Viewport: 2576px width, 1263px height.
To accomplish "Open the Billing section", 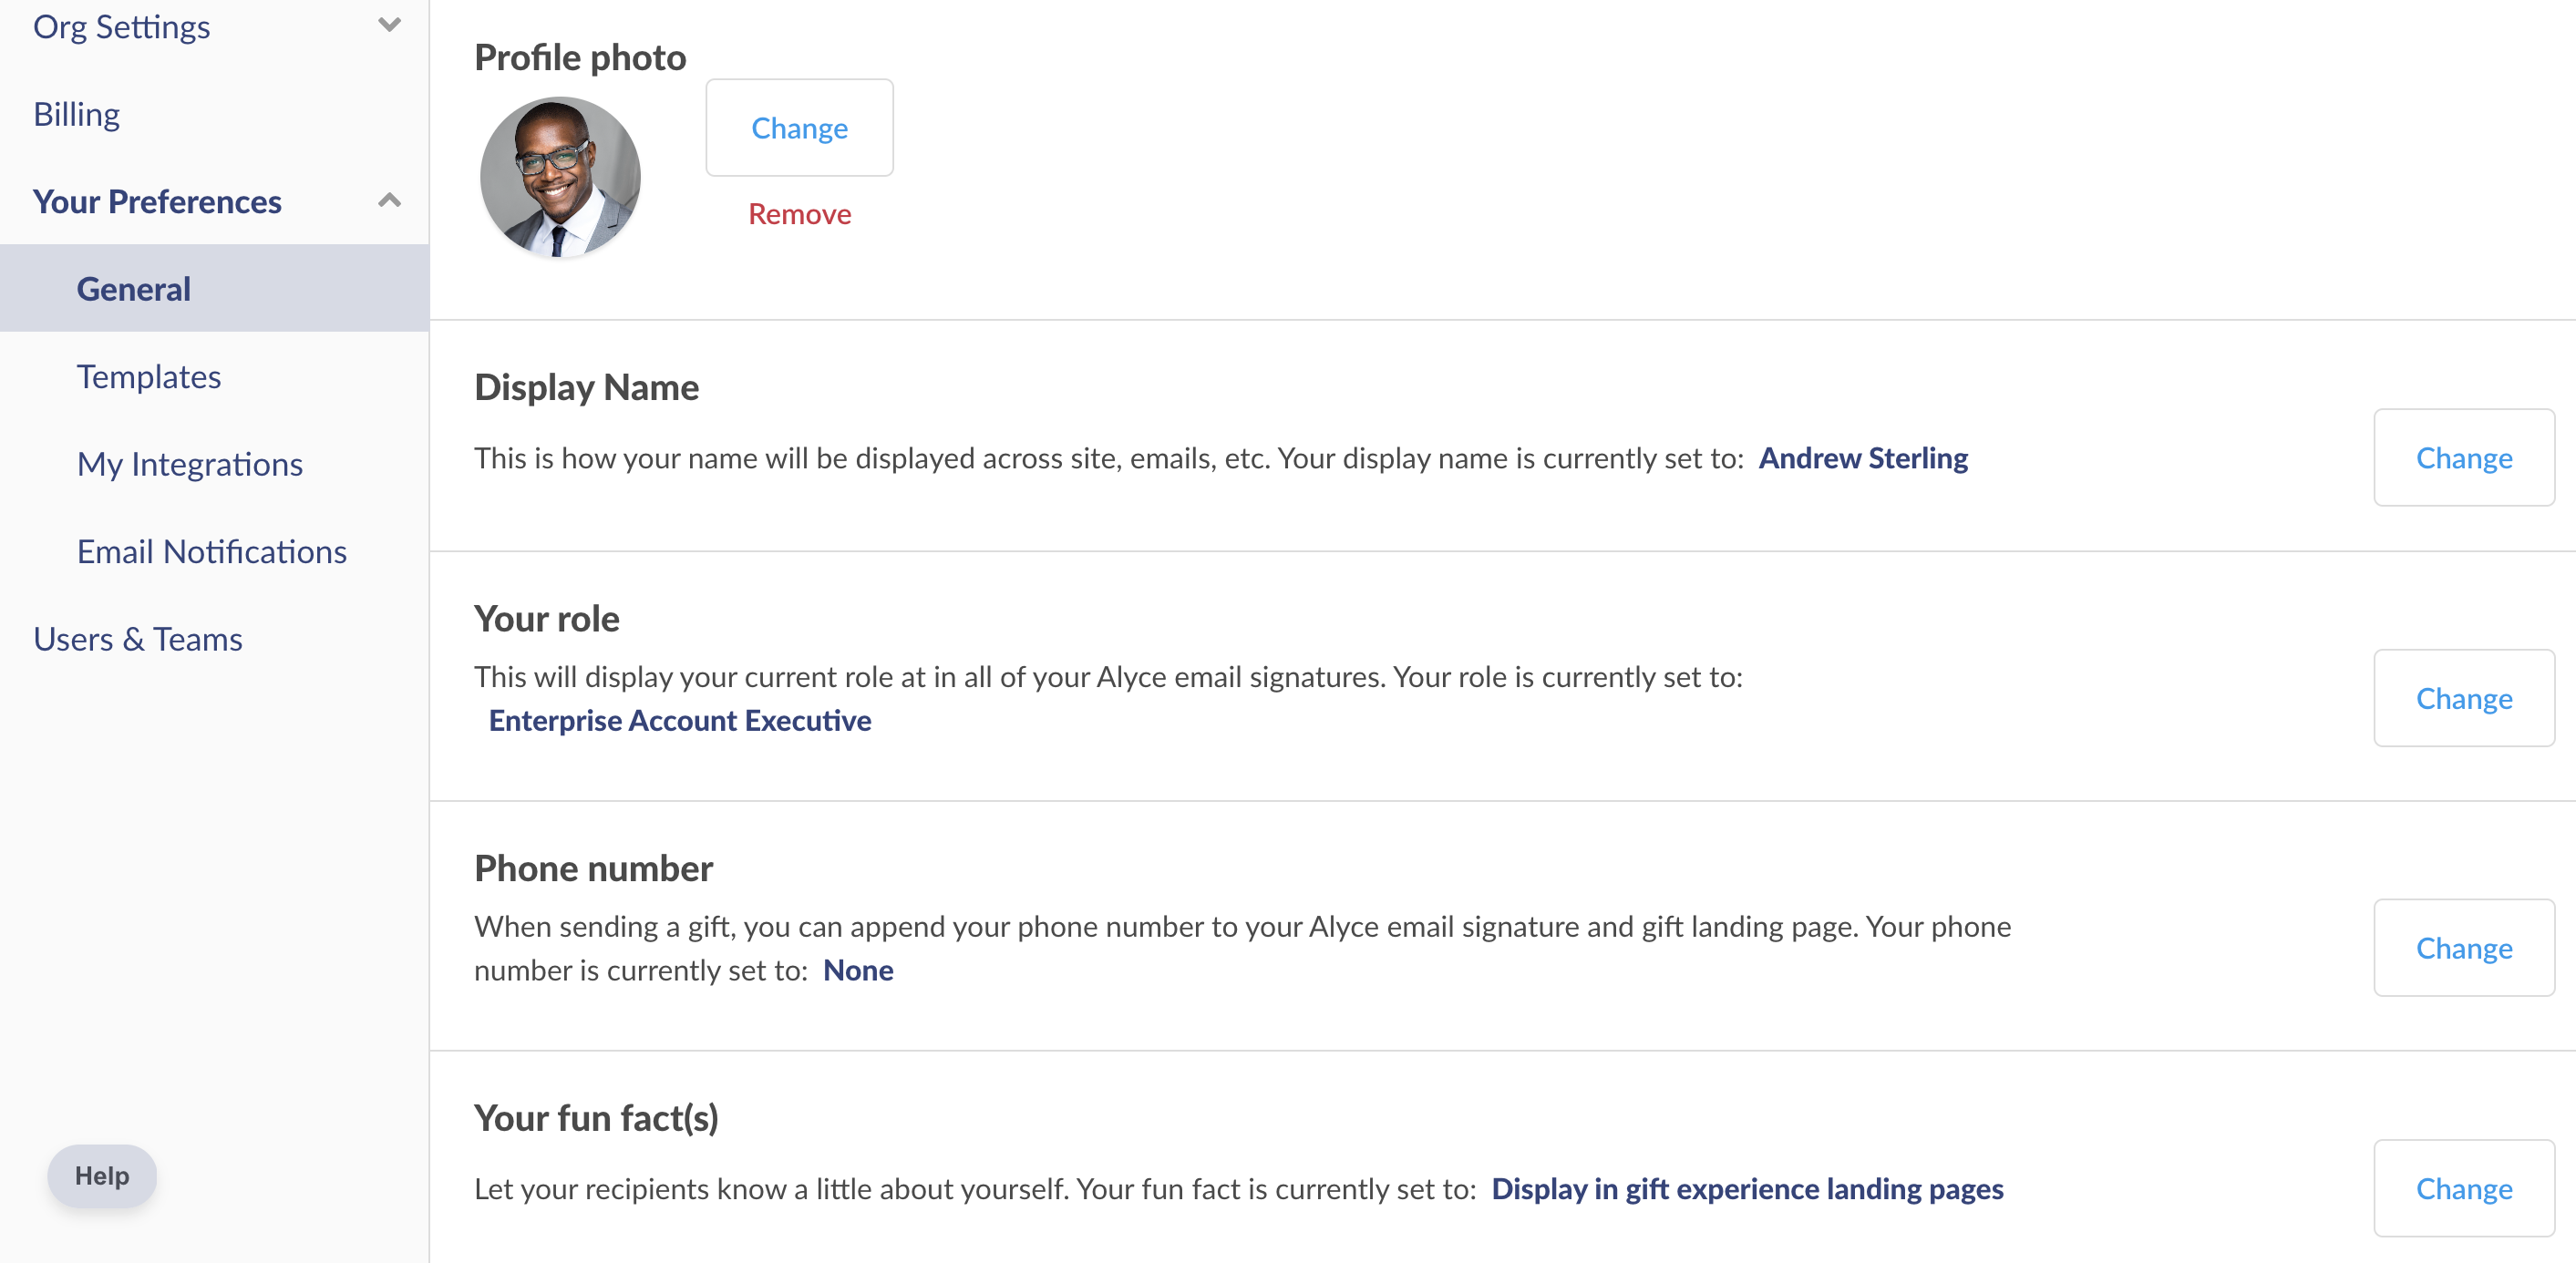I will click(77, 114).
